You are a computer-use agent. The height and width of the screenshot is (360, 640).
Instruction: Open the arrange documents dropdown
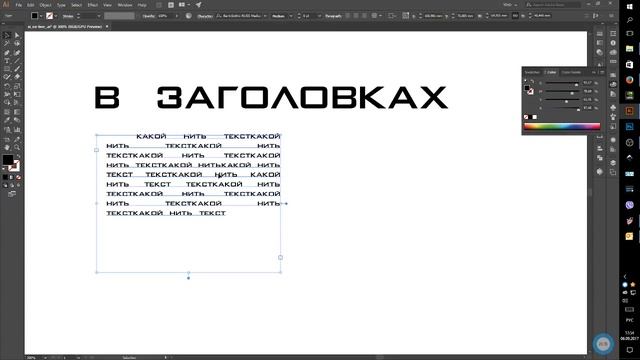coord(184,5)
